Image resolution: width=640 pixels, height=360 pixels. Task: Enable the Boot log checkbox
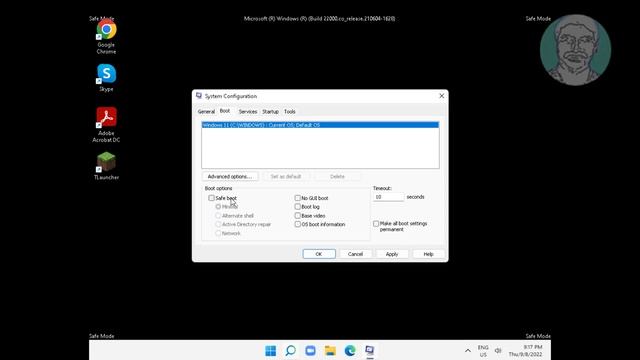tap(298, 207)
